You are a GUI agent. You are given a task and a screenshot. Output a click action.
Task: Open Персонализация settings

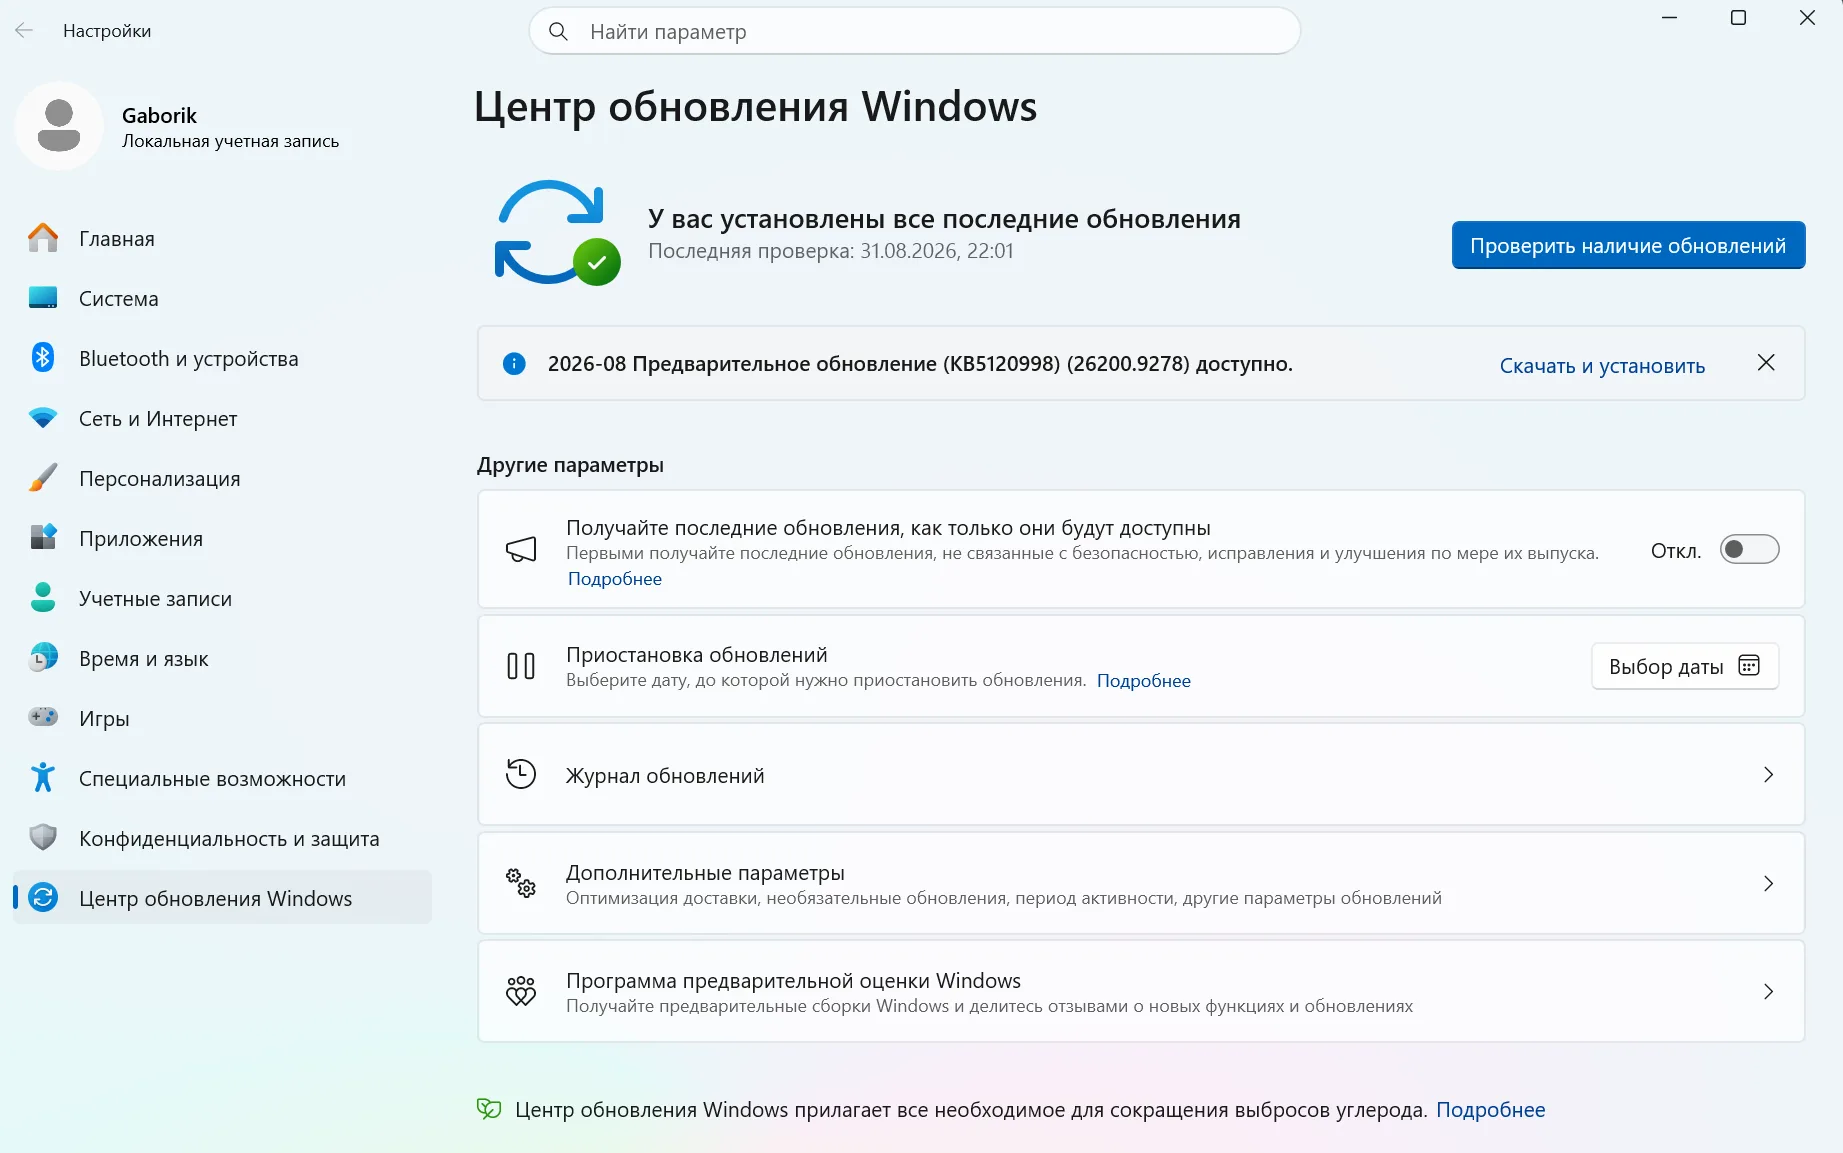[222, 478]
